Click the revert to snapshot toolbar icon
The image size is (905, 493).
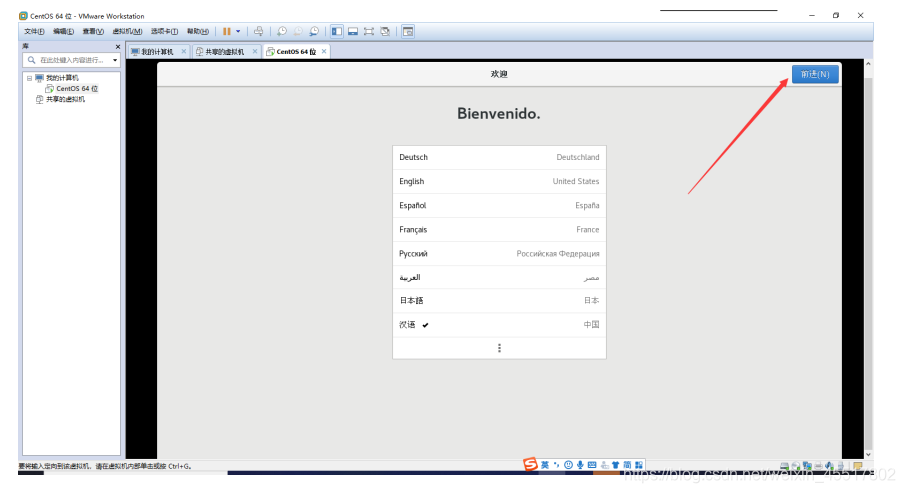point(298,32)
